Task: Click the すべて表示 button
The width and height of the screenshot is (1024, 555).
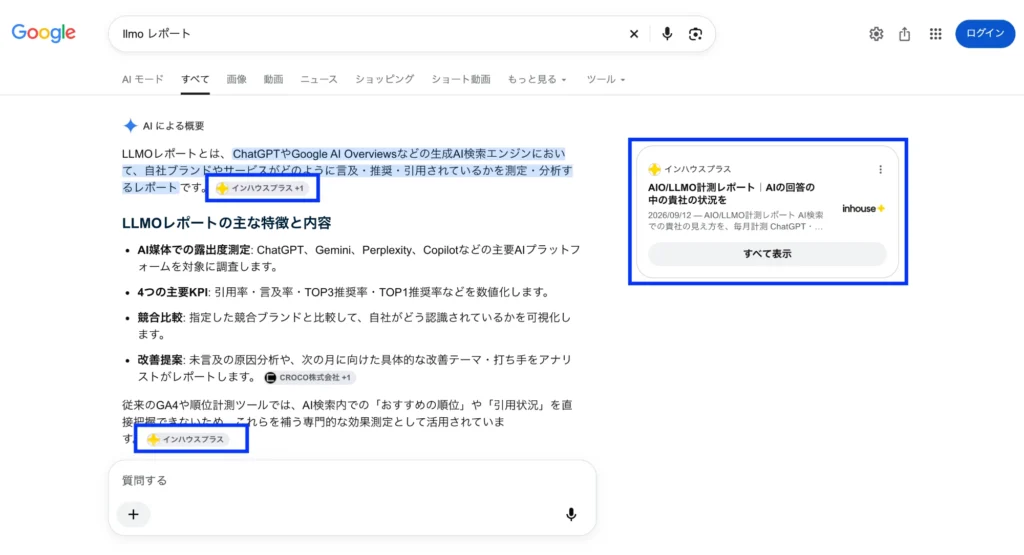Action: tap(767, 254)
